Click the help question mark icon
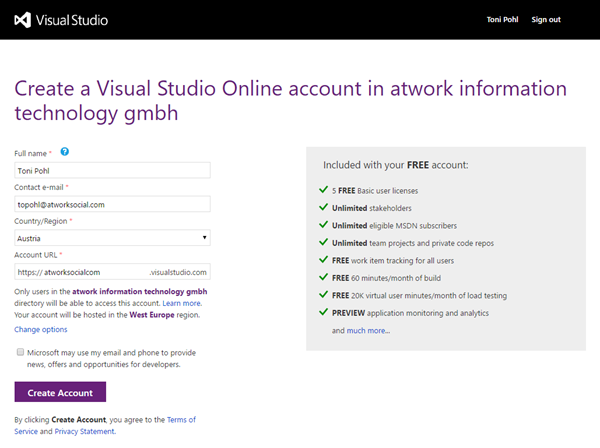Screen dimensions: 600x448 tap(65, 152)
